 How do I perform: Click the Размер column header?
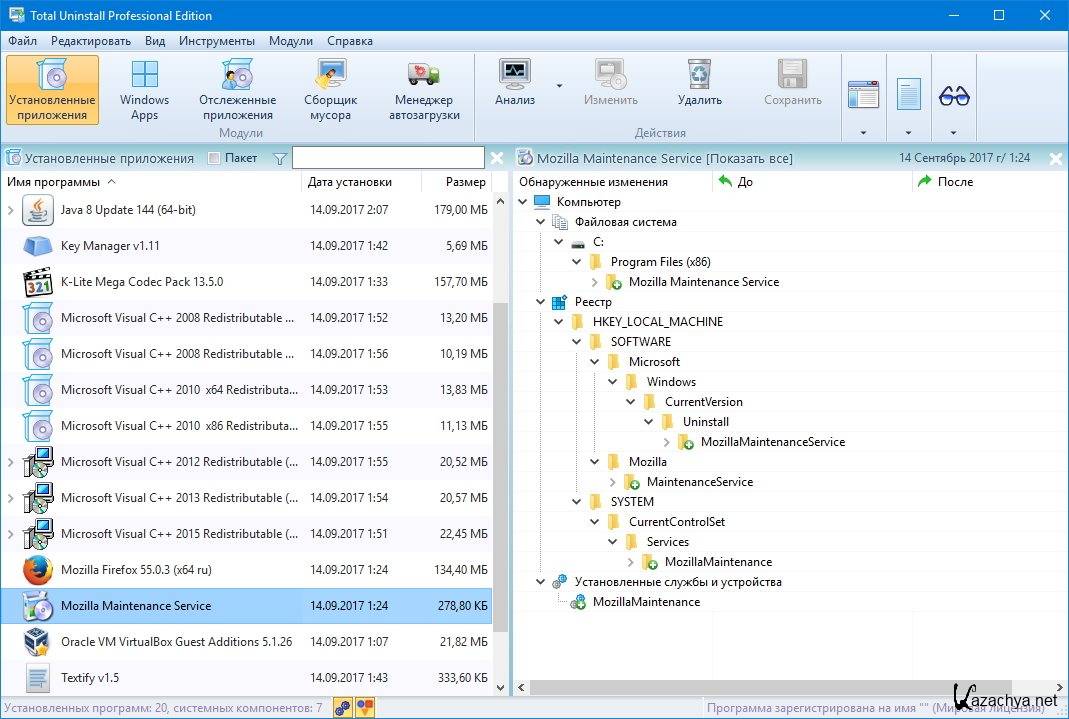tap(466, 182)
